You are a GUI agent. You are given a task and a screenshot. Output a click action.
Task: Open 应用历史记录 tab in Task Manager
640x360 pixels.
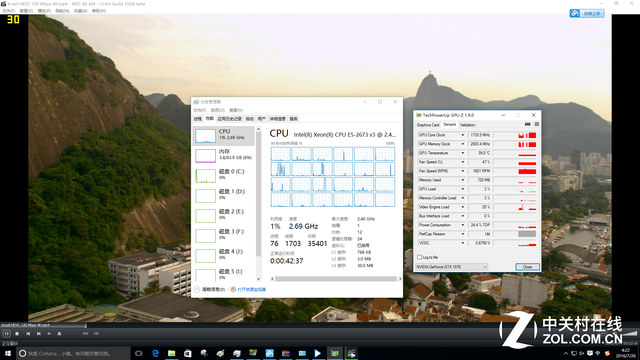tap(229, 119)
